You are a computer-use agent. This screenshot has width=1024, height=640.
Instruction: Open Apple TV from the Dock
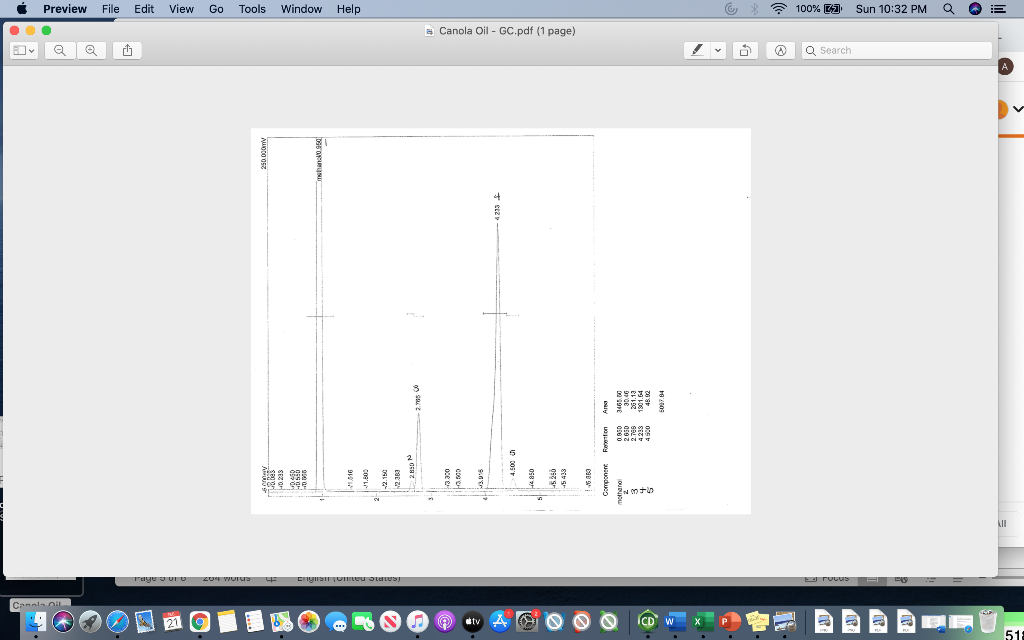tap(472, 621)
